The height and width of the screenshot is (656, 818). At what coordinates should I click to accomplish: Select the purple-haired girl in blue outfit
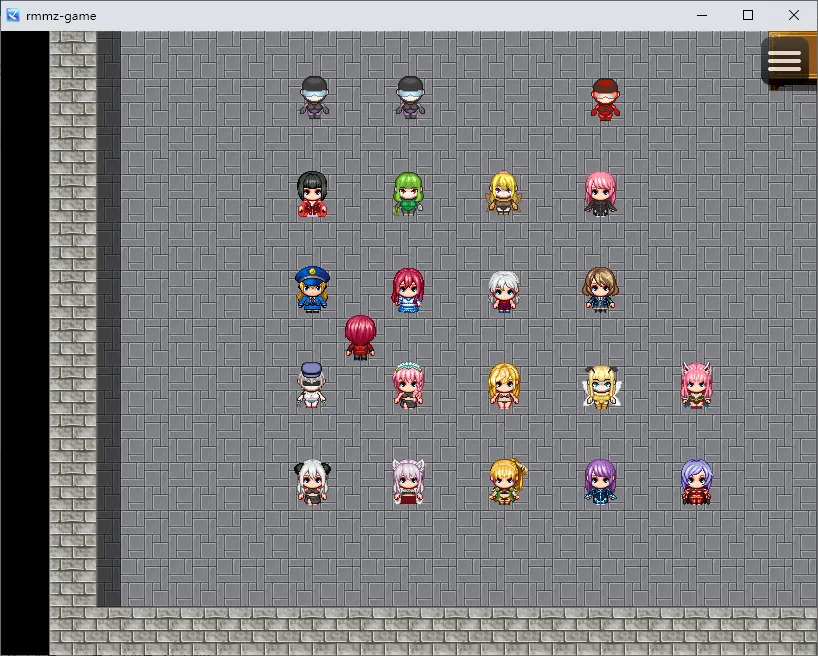click(x=600, y=482)
